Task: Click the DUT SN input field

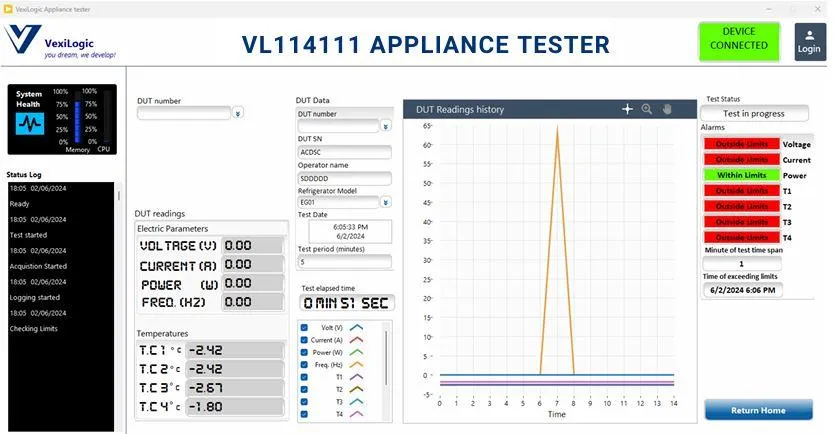Action: [x=345, y=152]
